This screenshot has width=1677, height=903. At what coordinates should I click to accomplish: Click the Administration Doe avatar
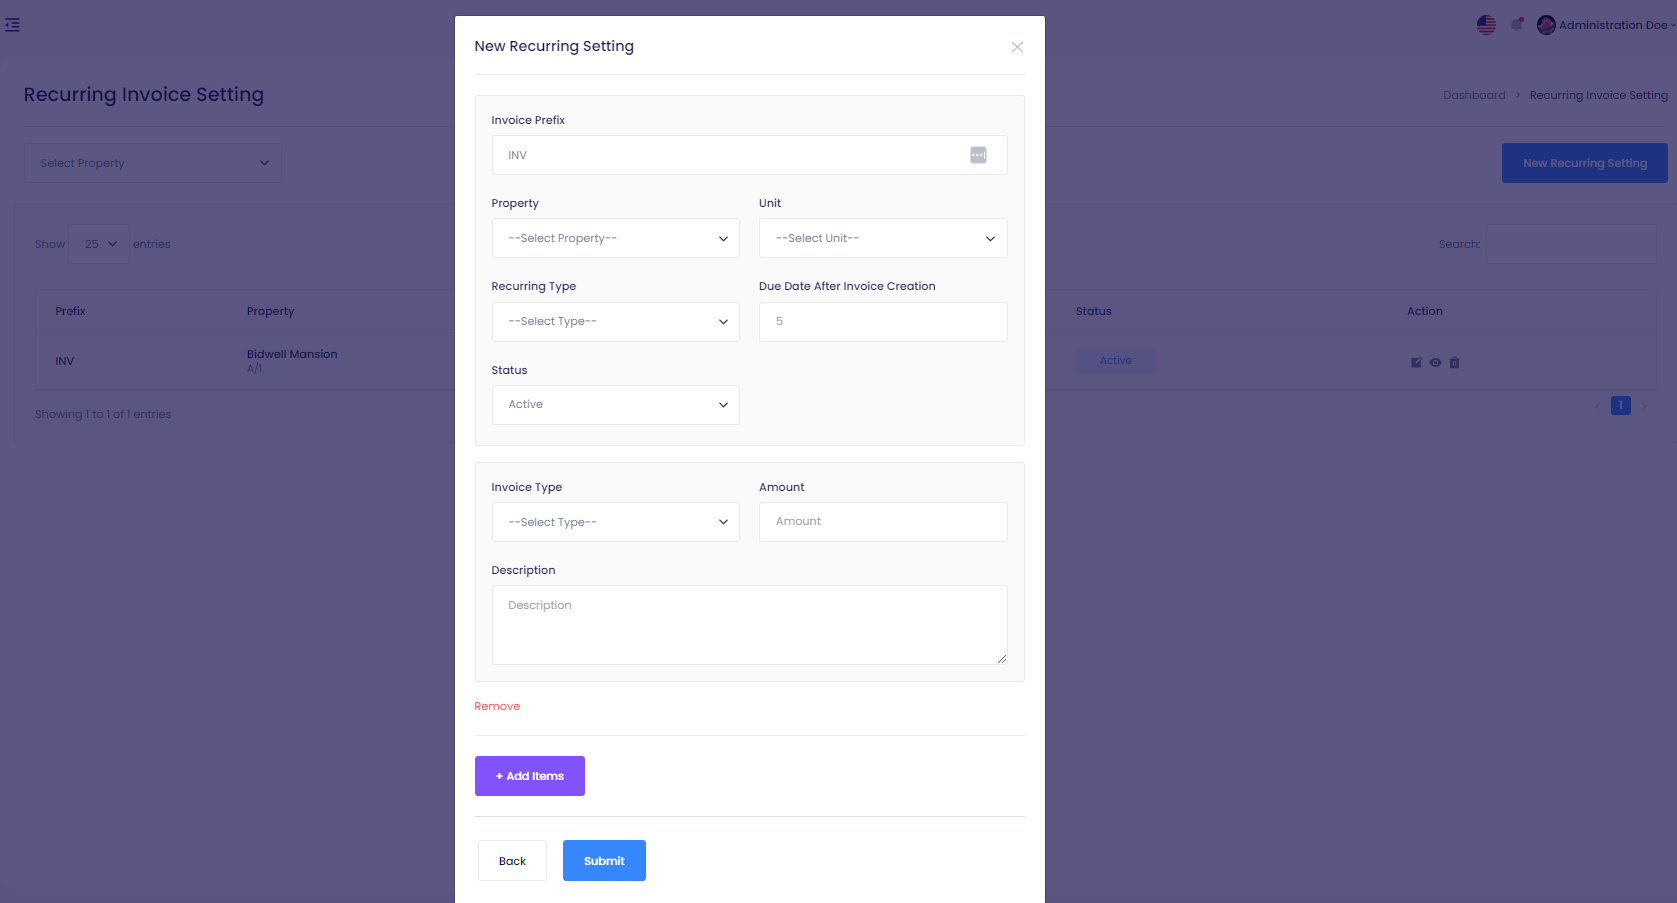[x=1546, y=25]
